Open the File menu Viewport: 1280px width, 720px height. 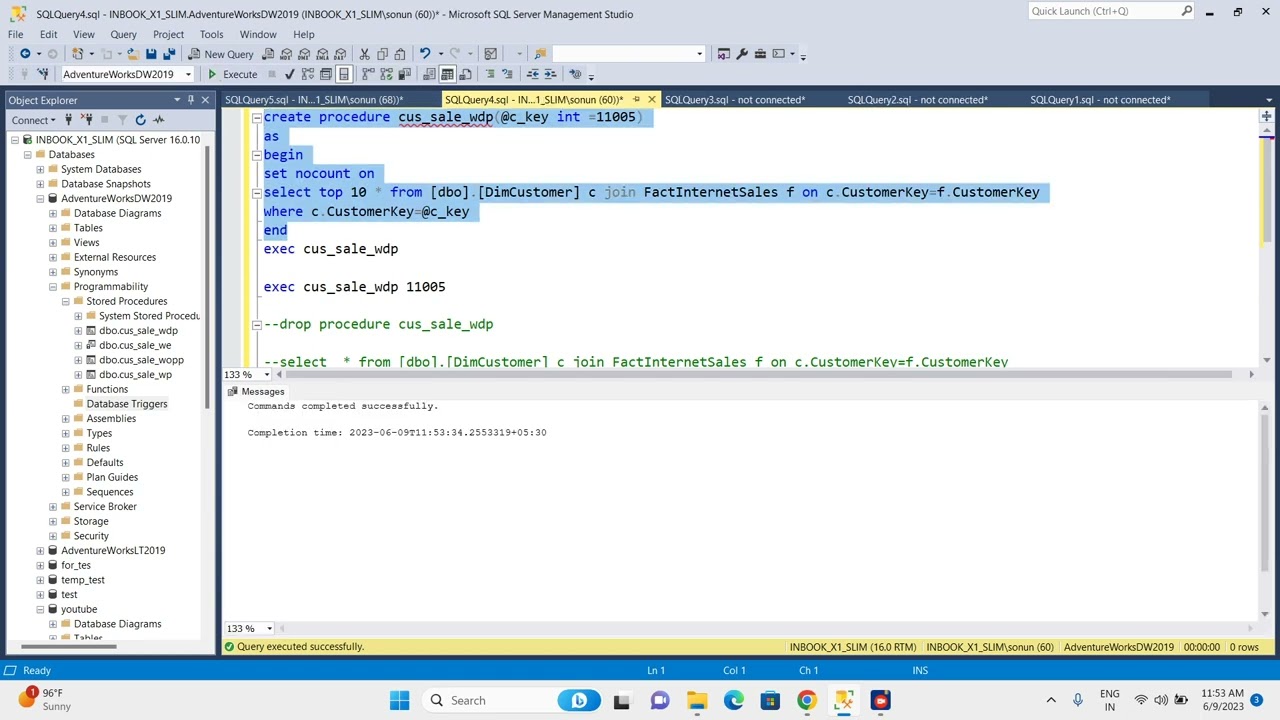pyautogui.click(x=16, y=34)
